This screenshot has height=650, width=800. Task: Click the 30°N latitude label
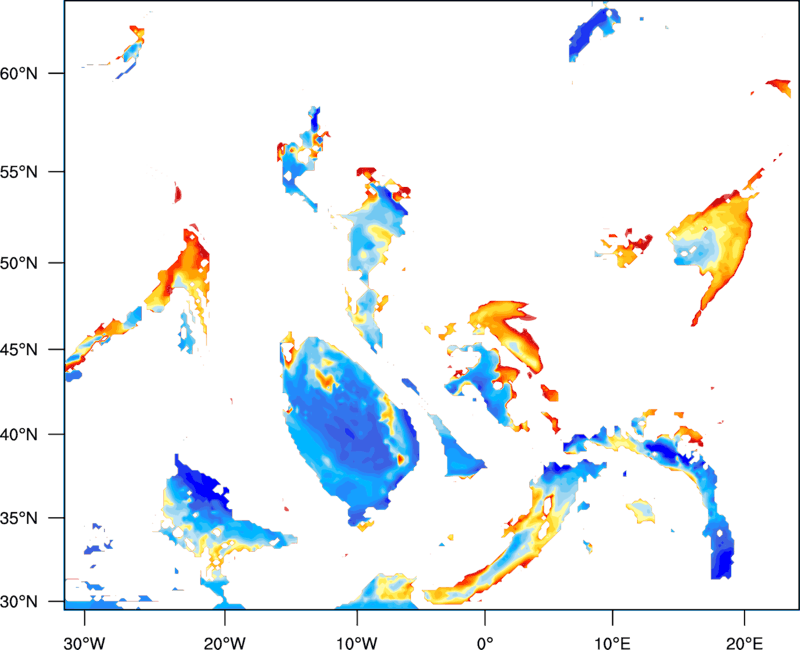click(19, 602)
